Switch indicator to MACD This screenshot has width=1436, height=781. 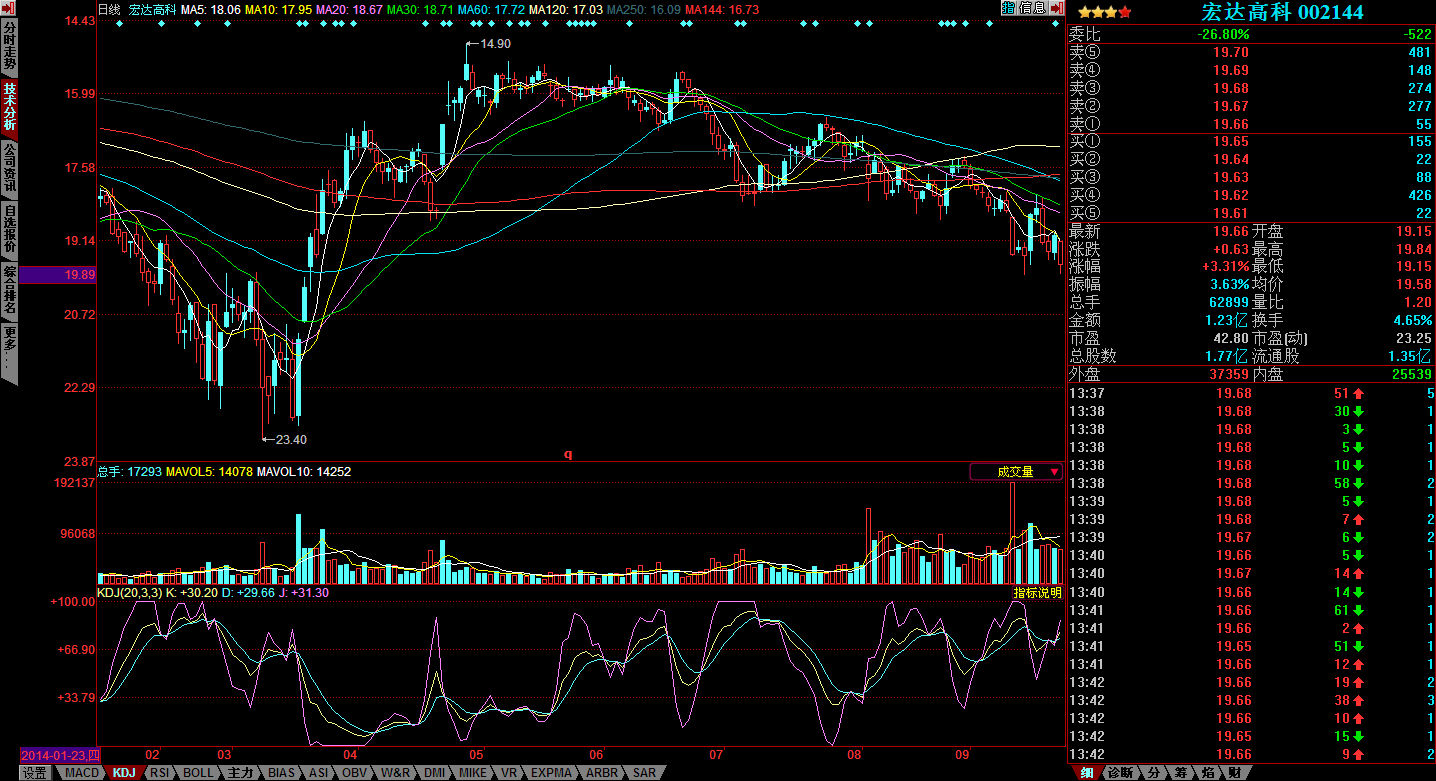click(82, 773)
